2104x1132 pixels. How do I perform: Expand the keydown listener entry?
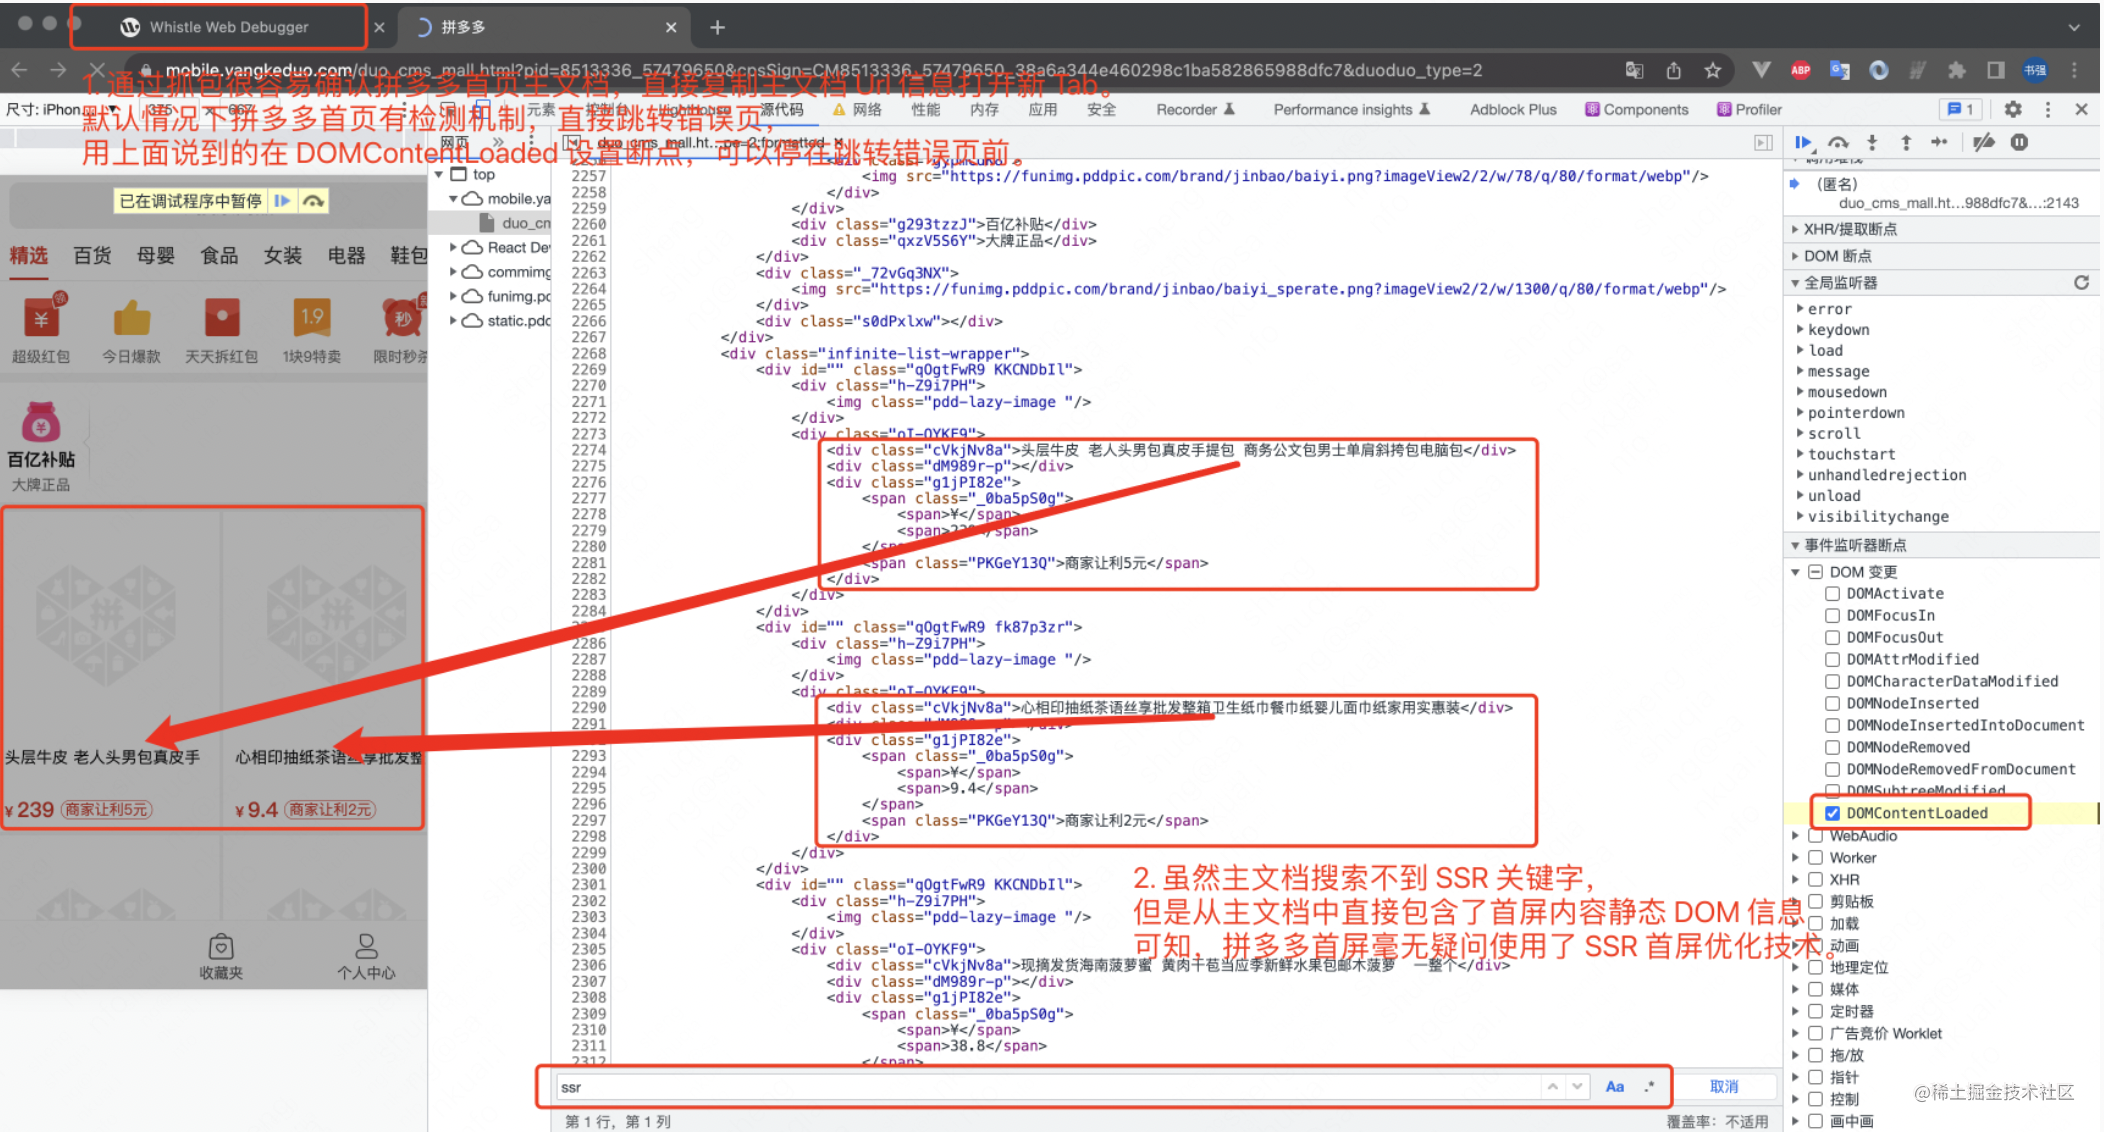click(x=1800, y=330)
